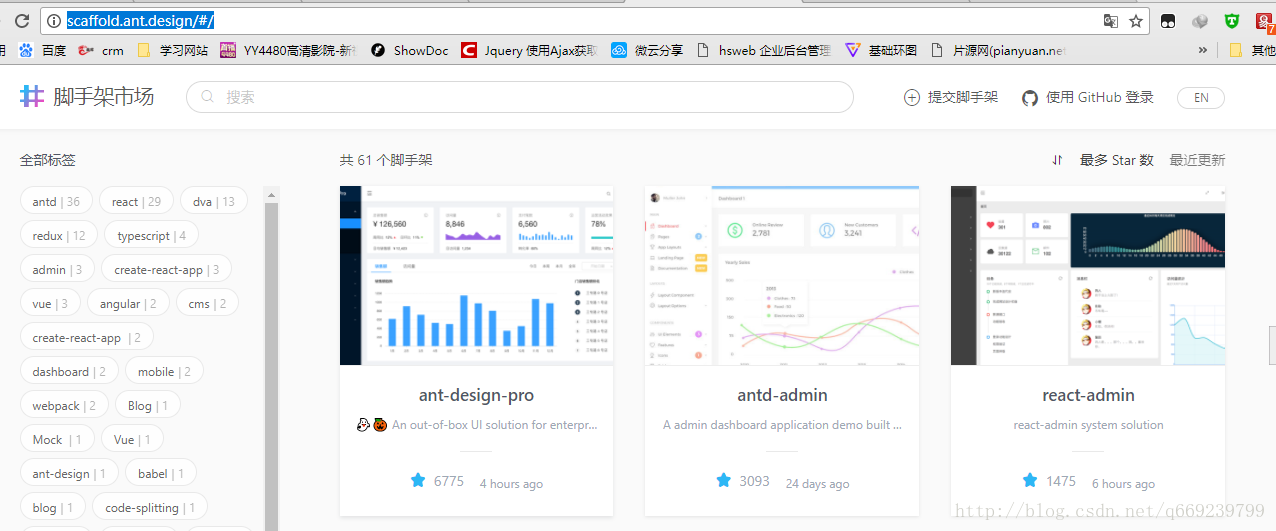Open the antd-admin preview thumbnail
The width and height of the screenshot is (1276, 531).
tap(782, 275)
